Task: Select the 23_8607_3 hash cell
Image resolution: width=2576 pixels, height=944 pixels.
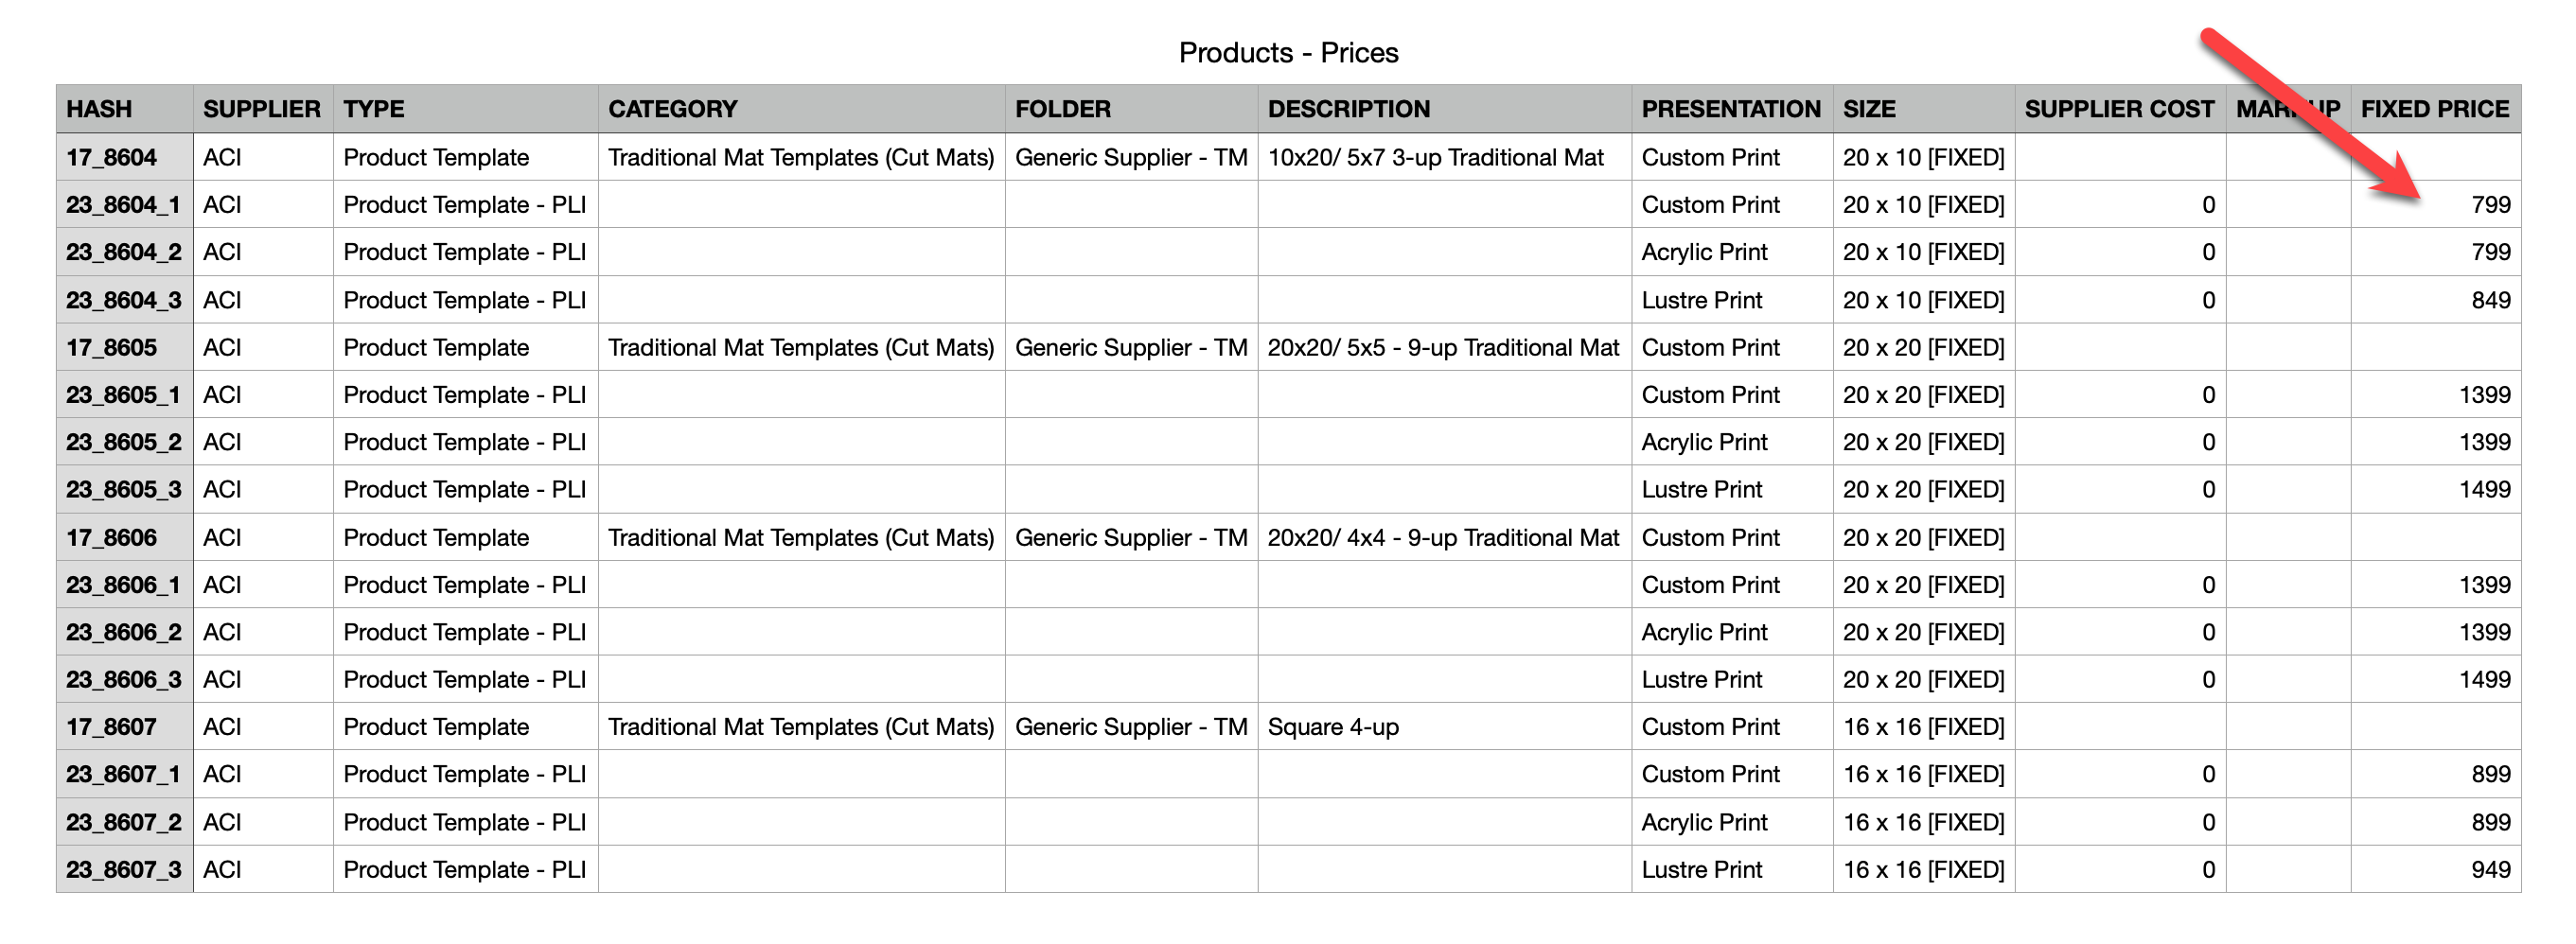Action: (123, 869)
